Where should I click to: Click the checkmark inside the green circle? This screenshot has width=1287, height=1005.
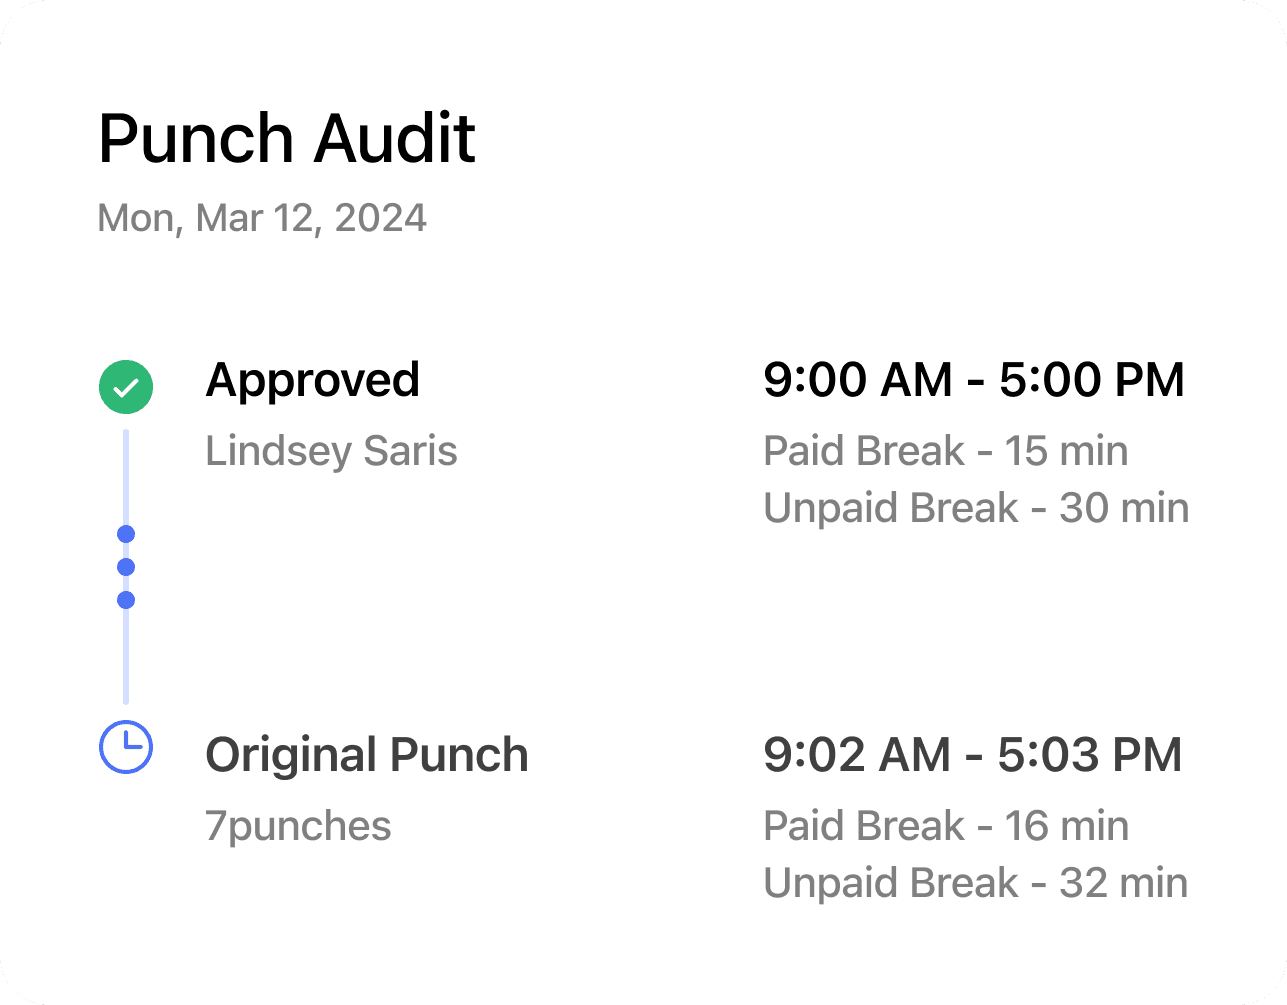(125, 386)
